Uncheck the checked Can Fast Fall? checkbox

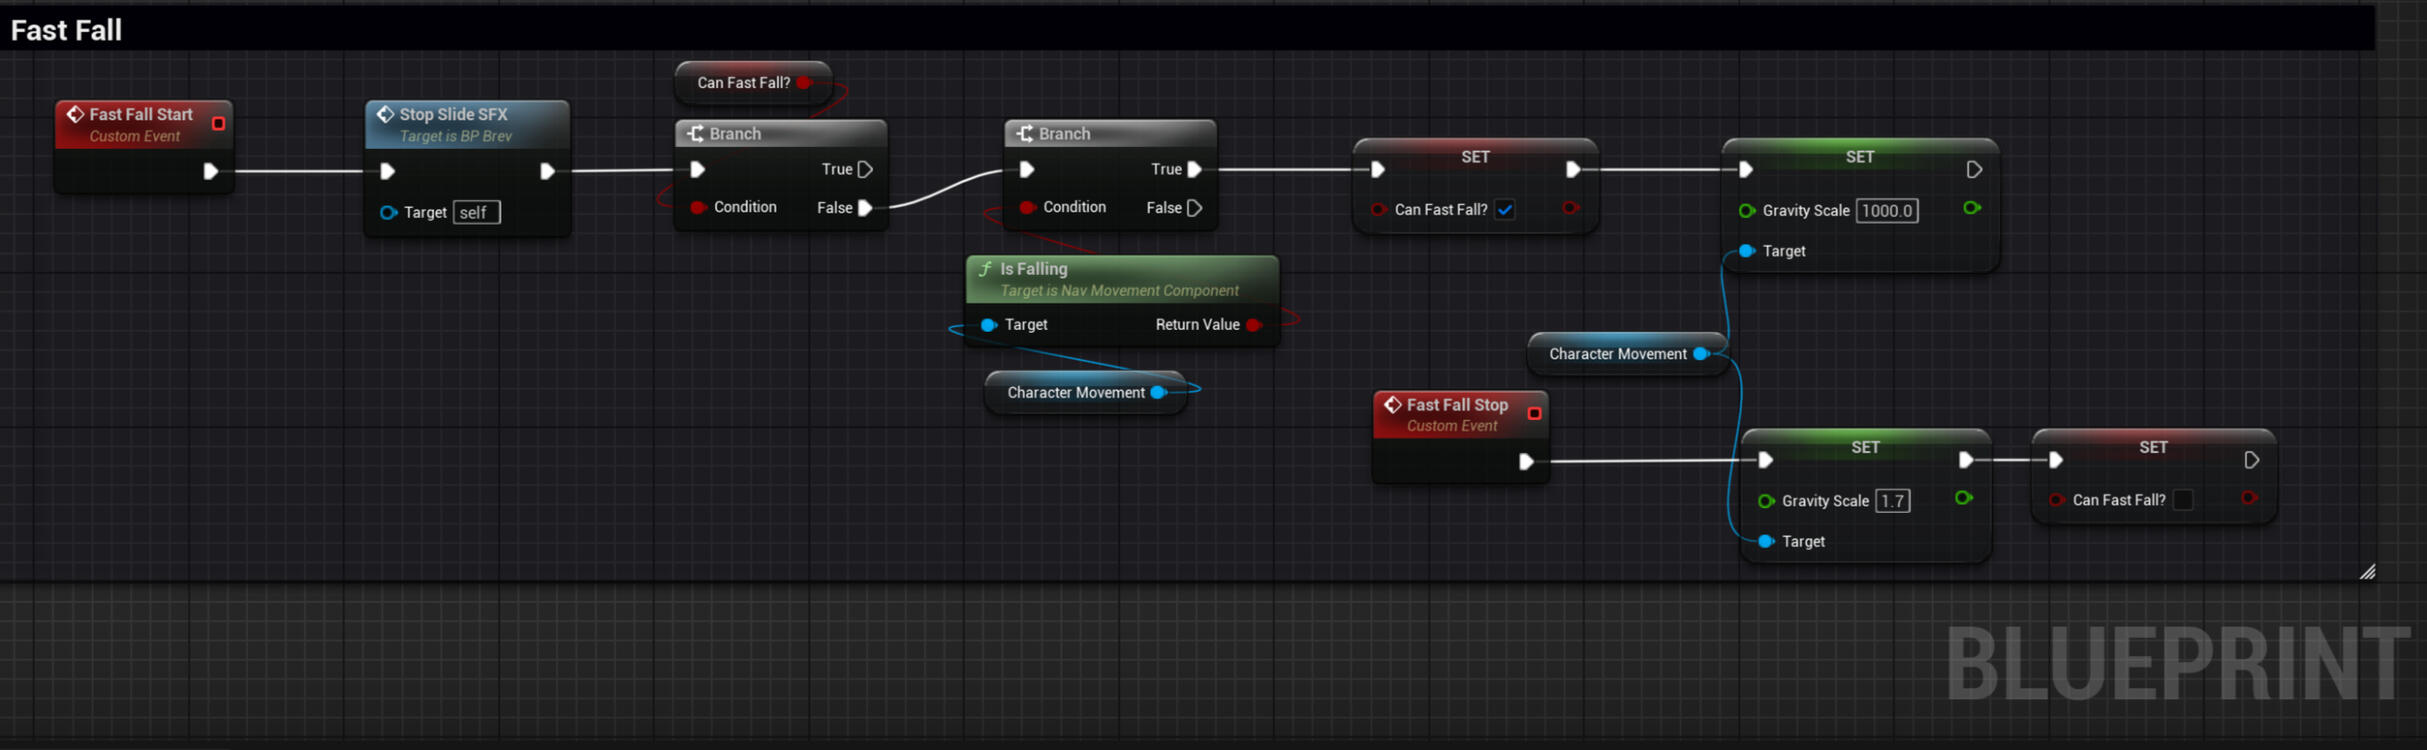tap(1505, 210)
